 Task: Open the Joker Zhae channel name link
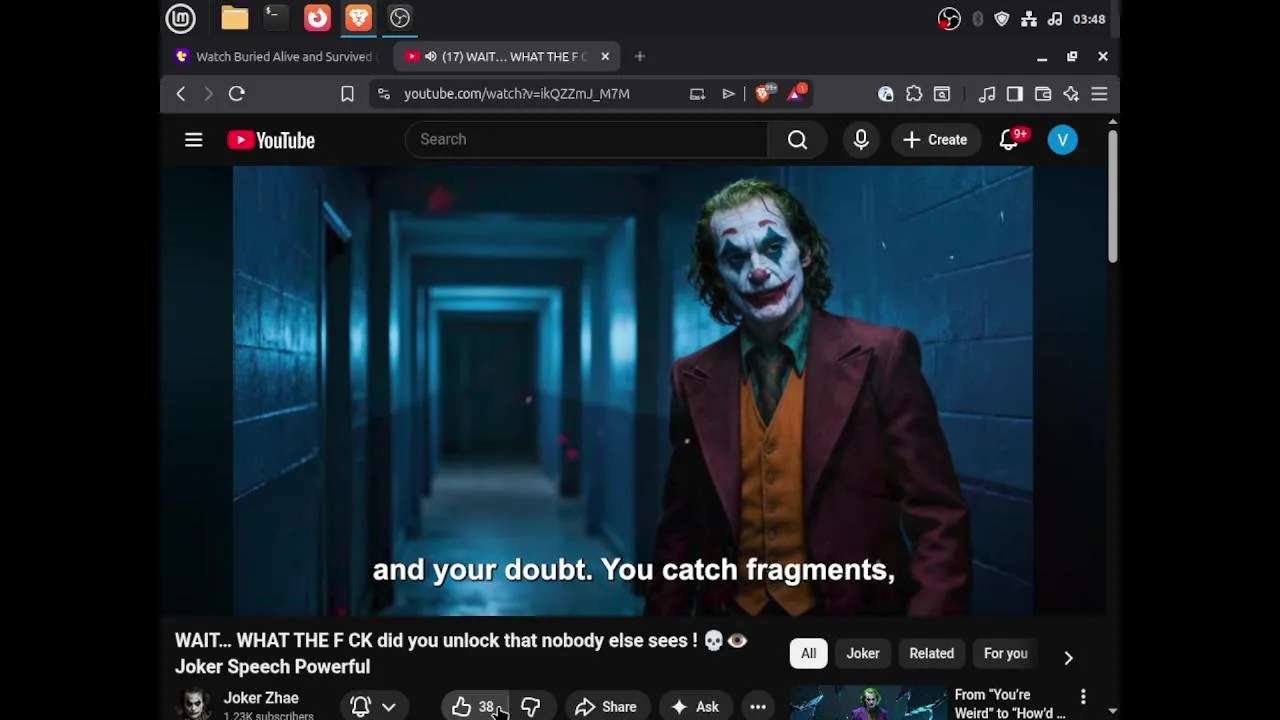click(261, 698)
